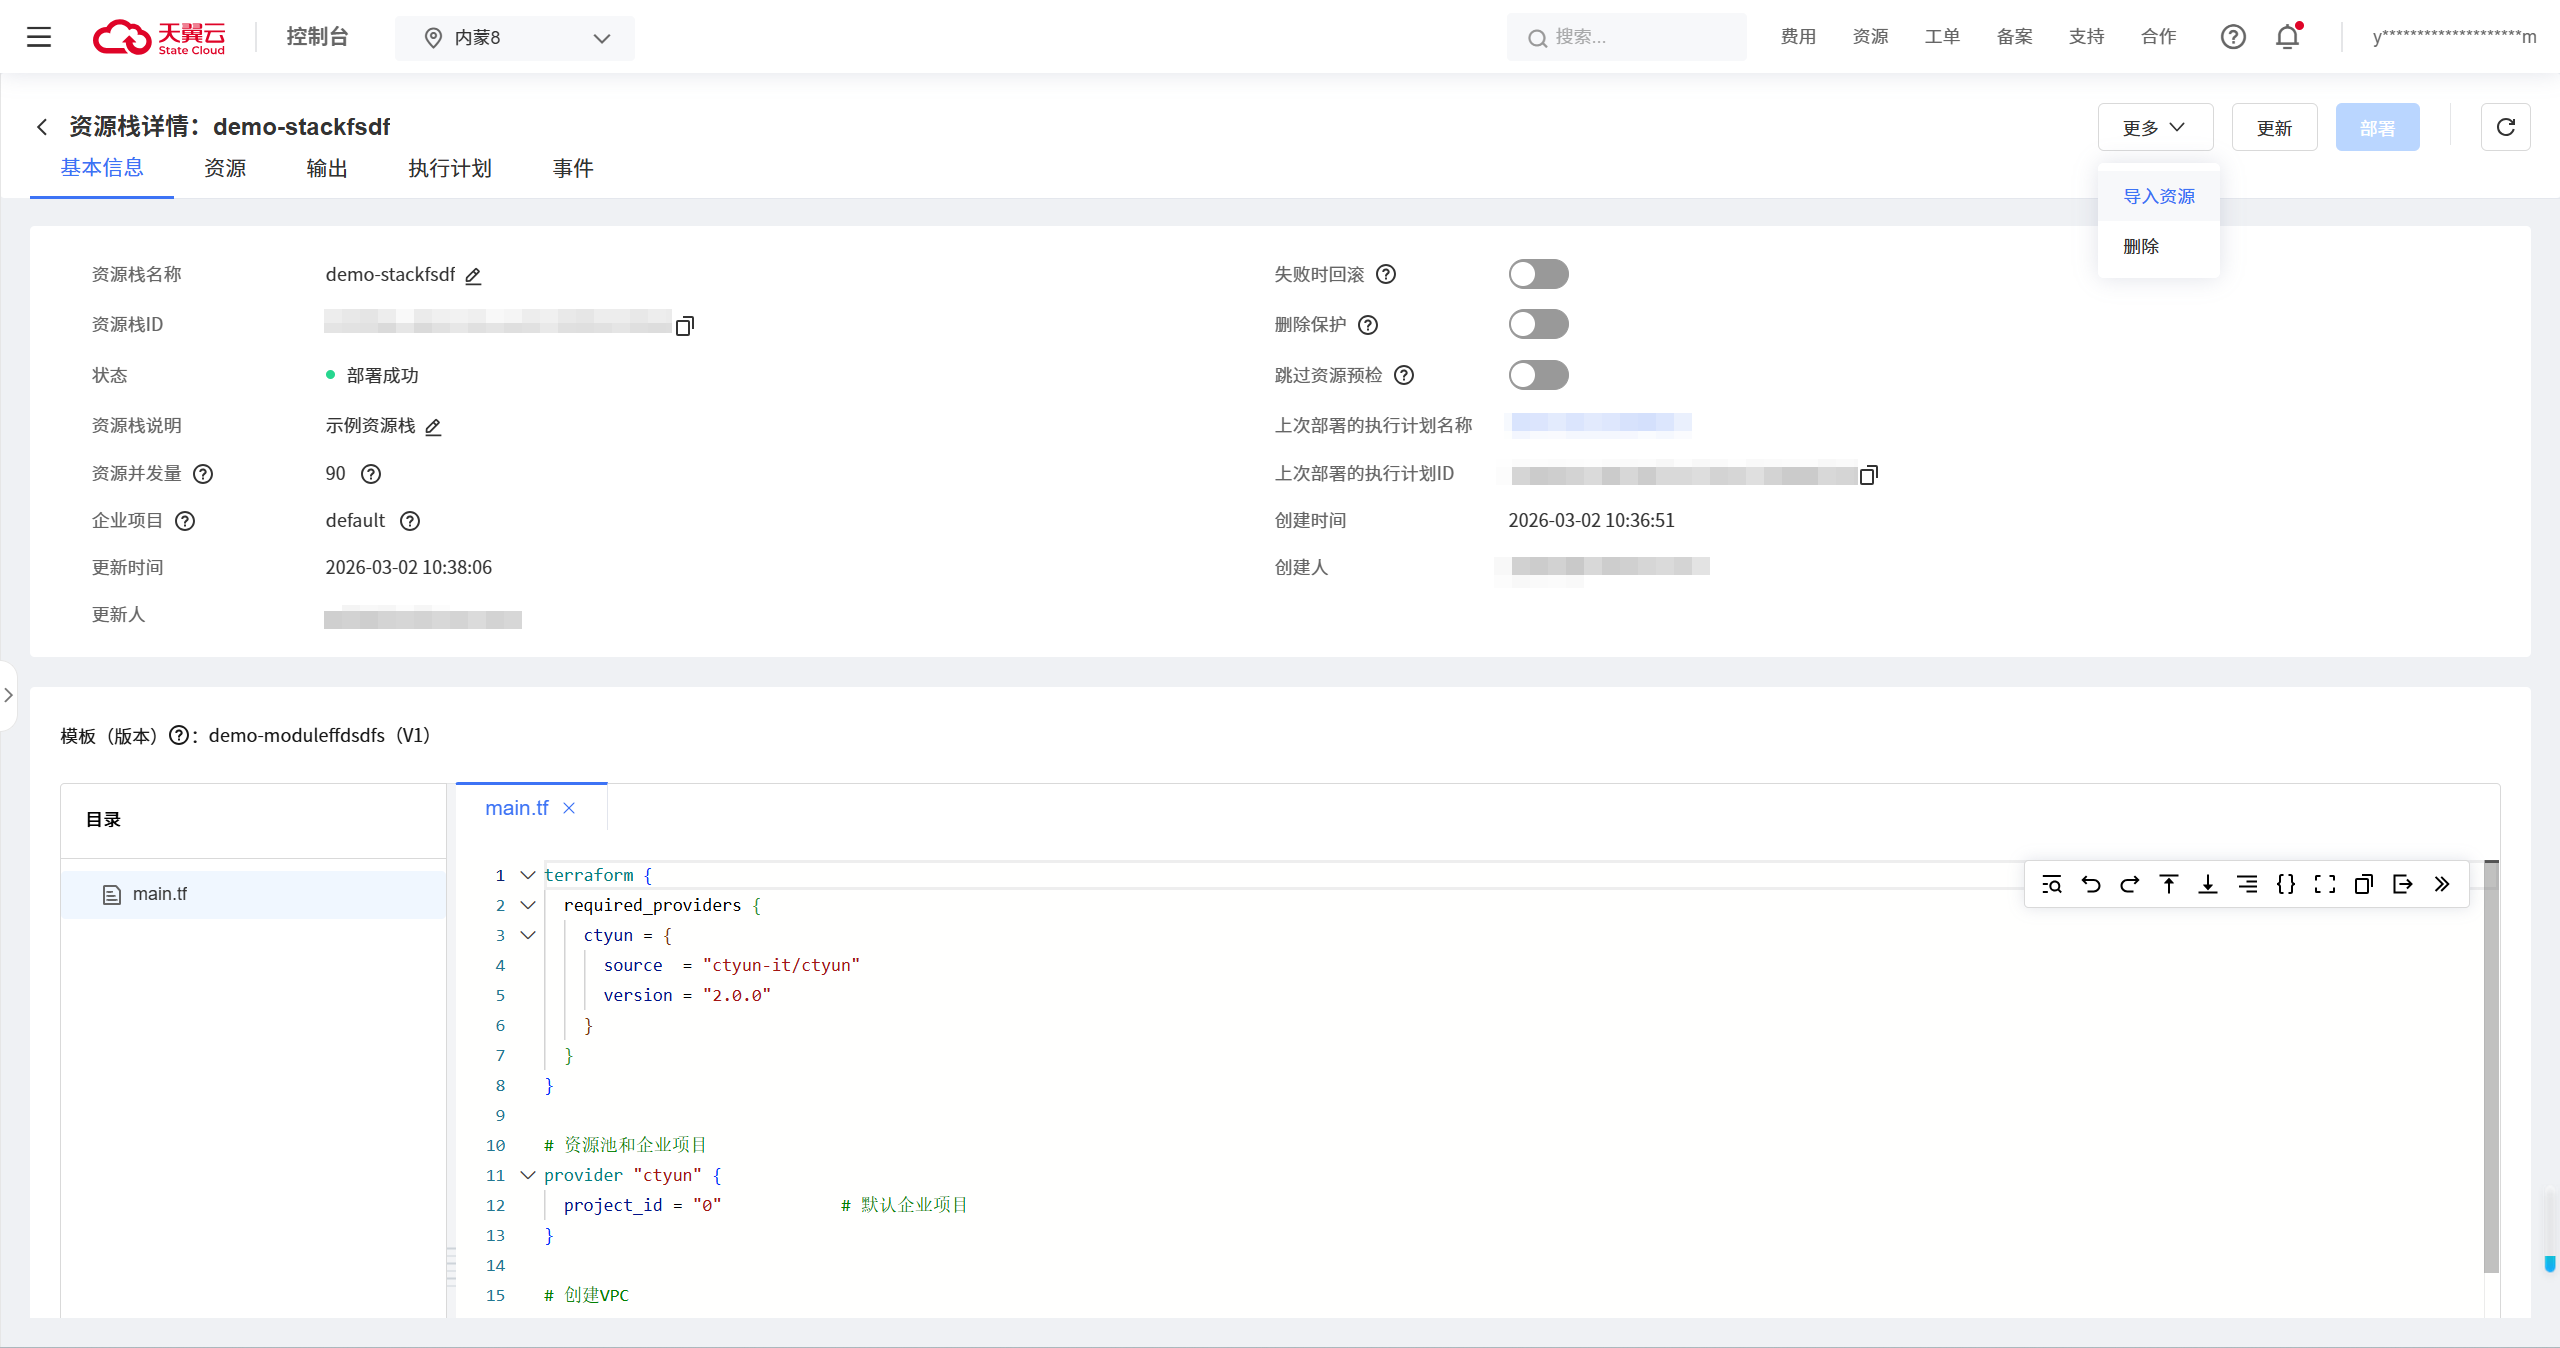Turn on the 删除保护 switch
The height and width of the screenshot is (1348, 2560).
pos(1538,324)
